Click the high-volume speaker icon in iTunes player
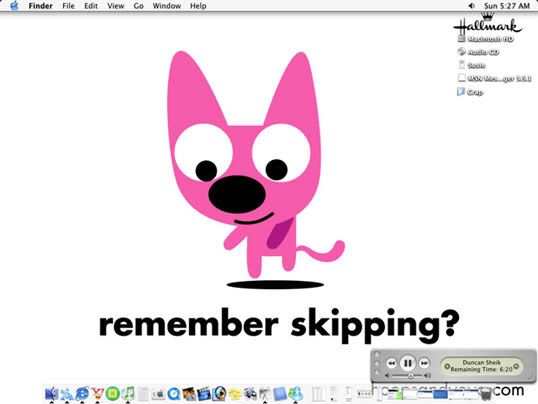 pos(428,376)
